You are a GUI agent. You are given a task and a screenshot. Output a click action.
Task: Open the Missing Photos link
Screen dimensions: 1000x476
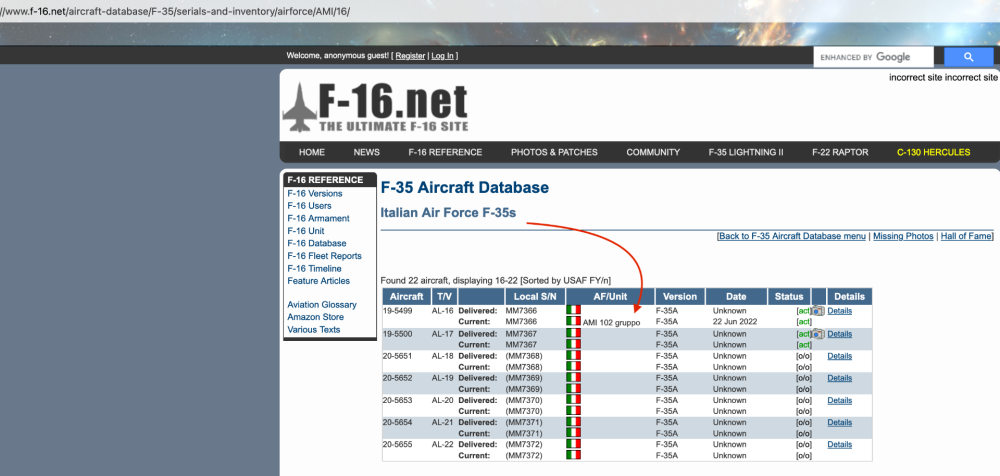pos(903,236)
